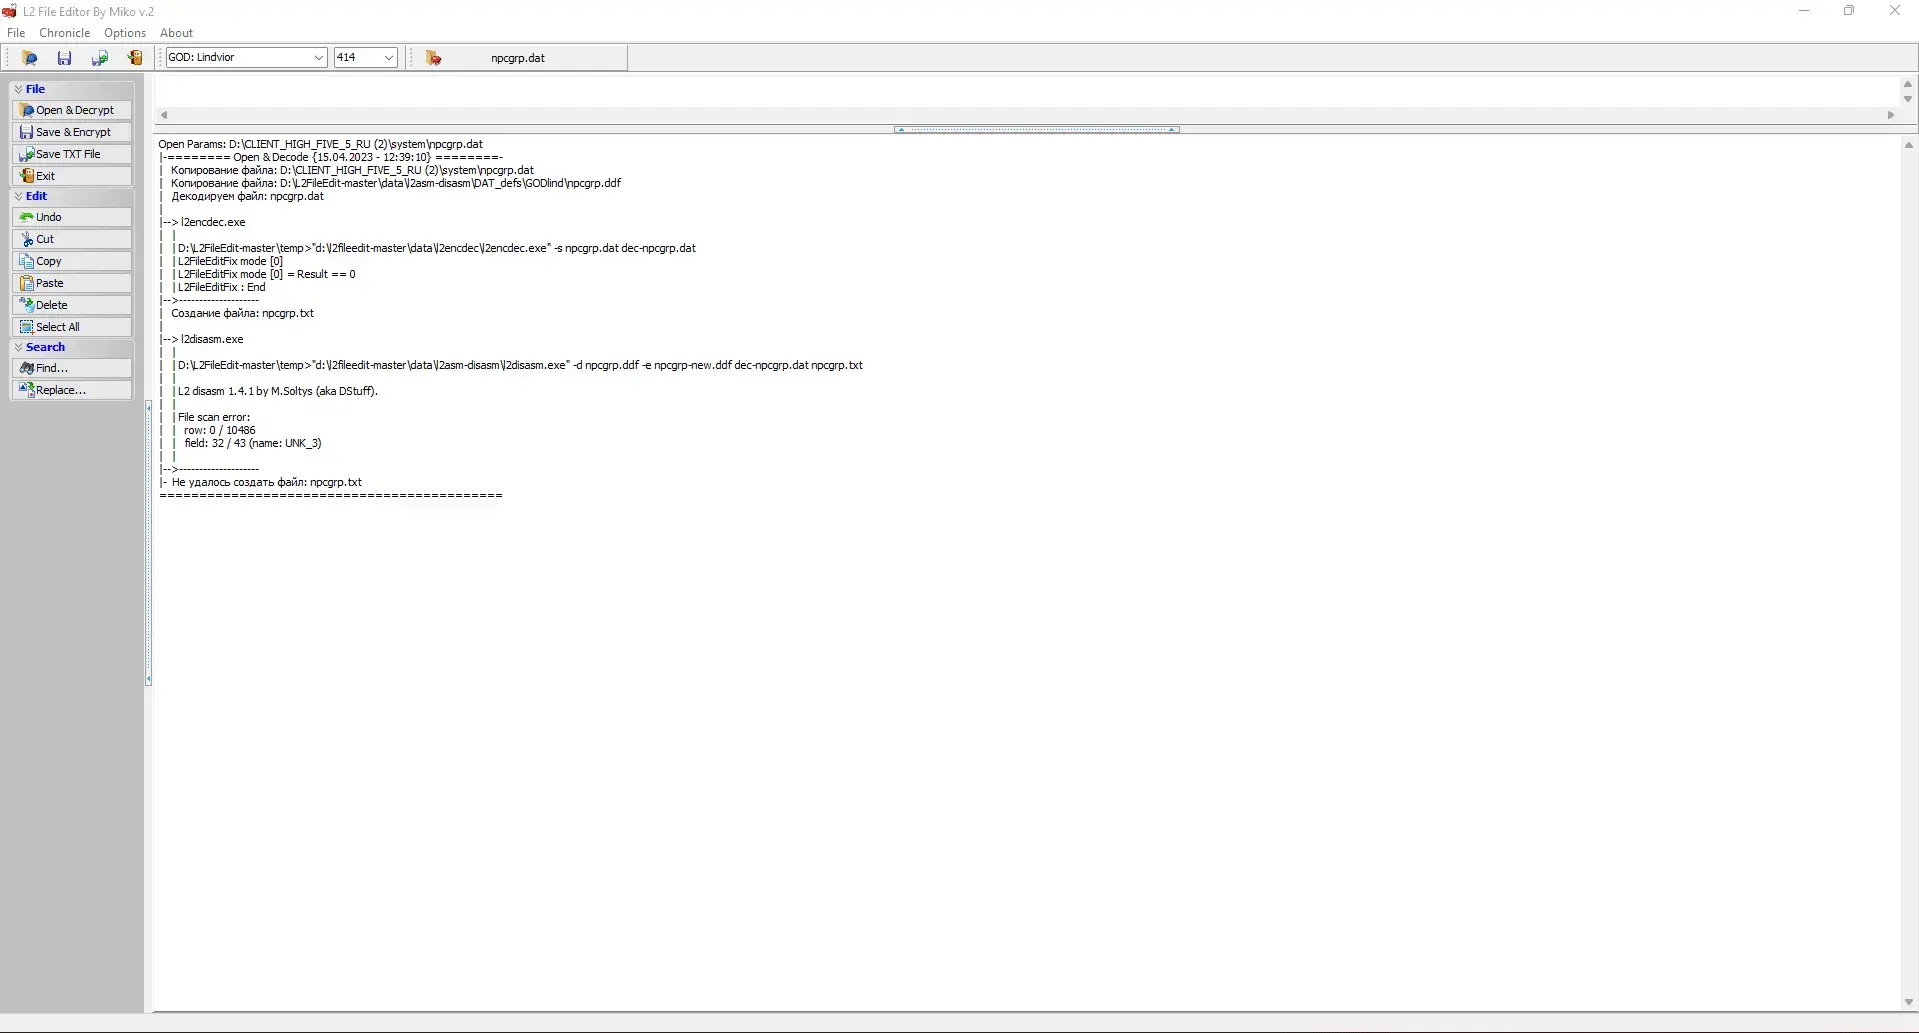This screenshot has height=1033, width=1919.
Task: Click the Find... sidebar button
Action: pyautogui.click(x=72, y=368)
